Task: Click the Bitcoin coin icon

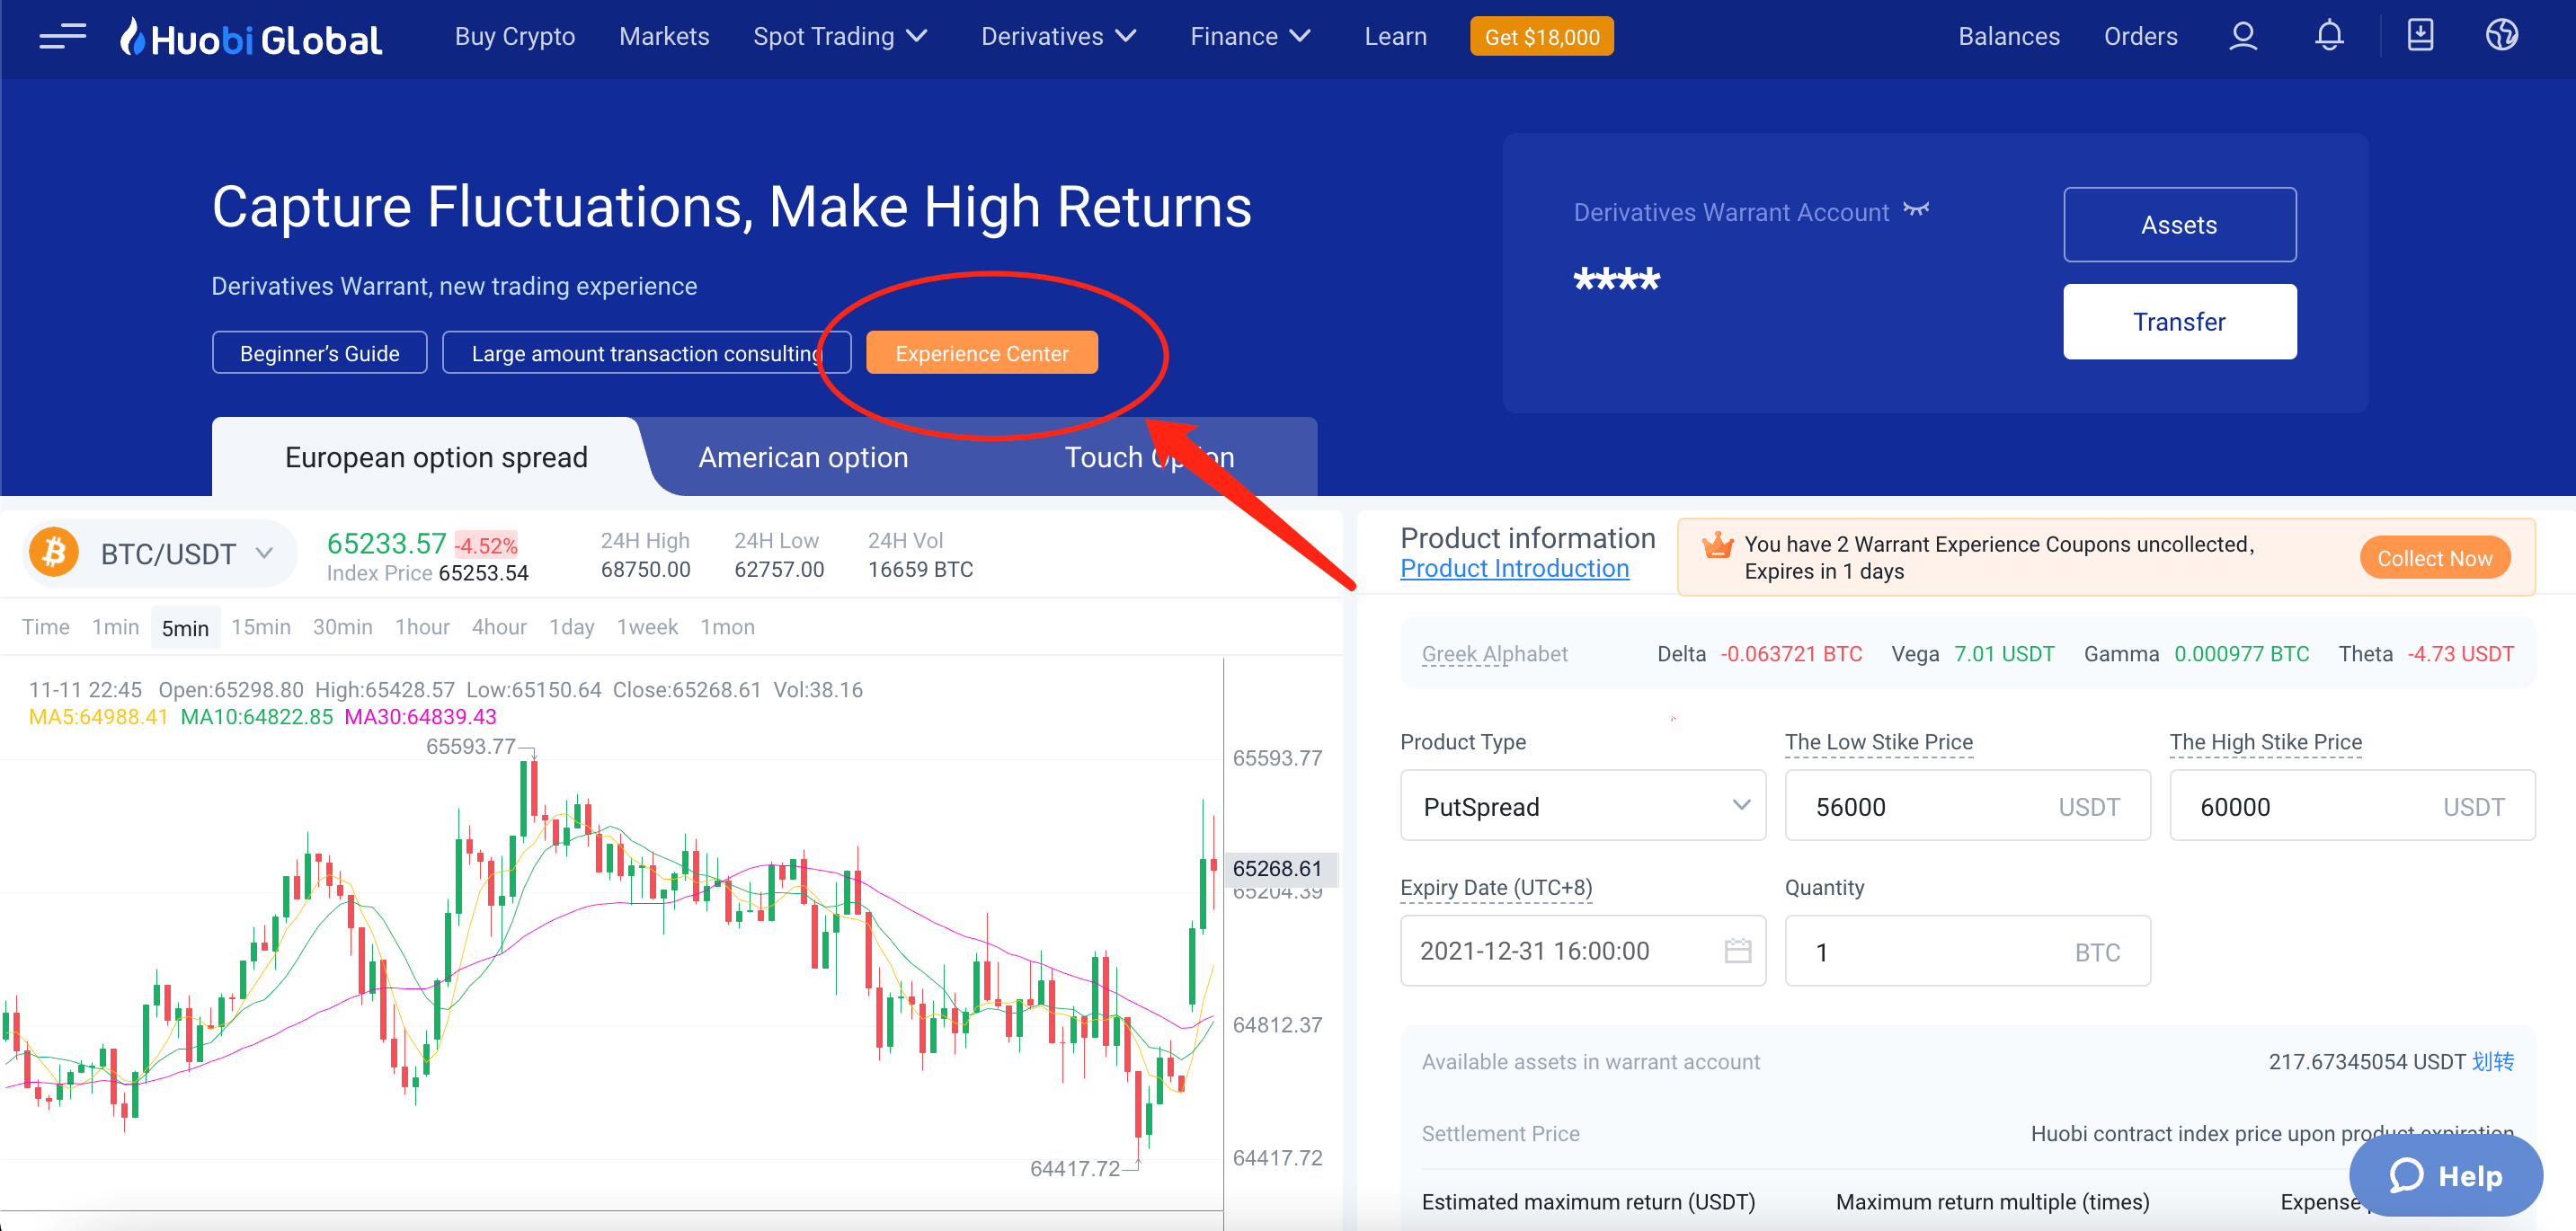Action: [x=54, y=552]
